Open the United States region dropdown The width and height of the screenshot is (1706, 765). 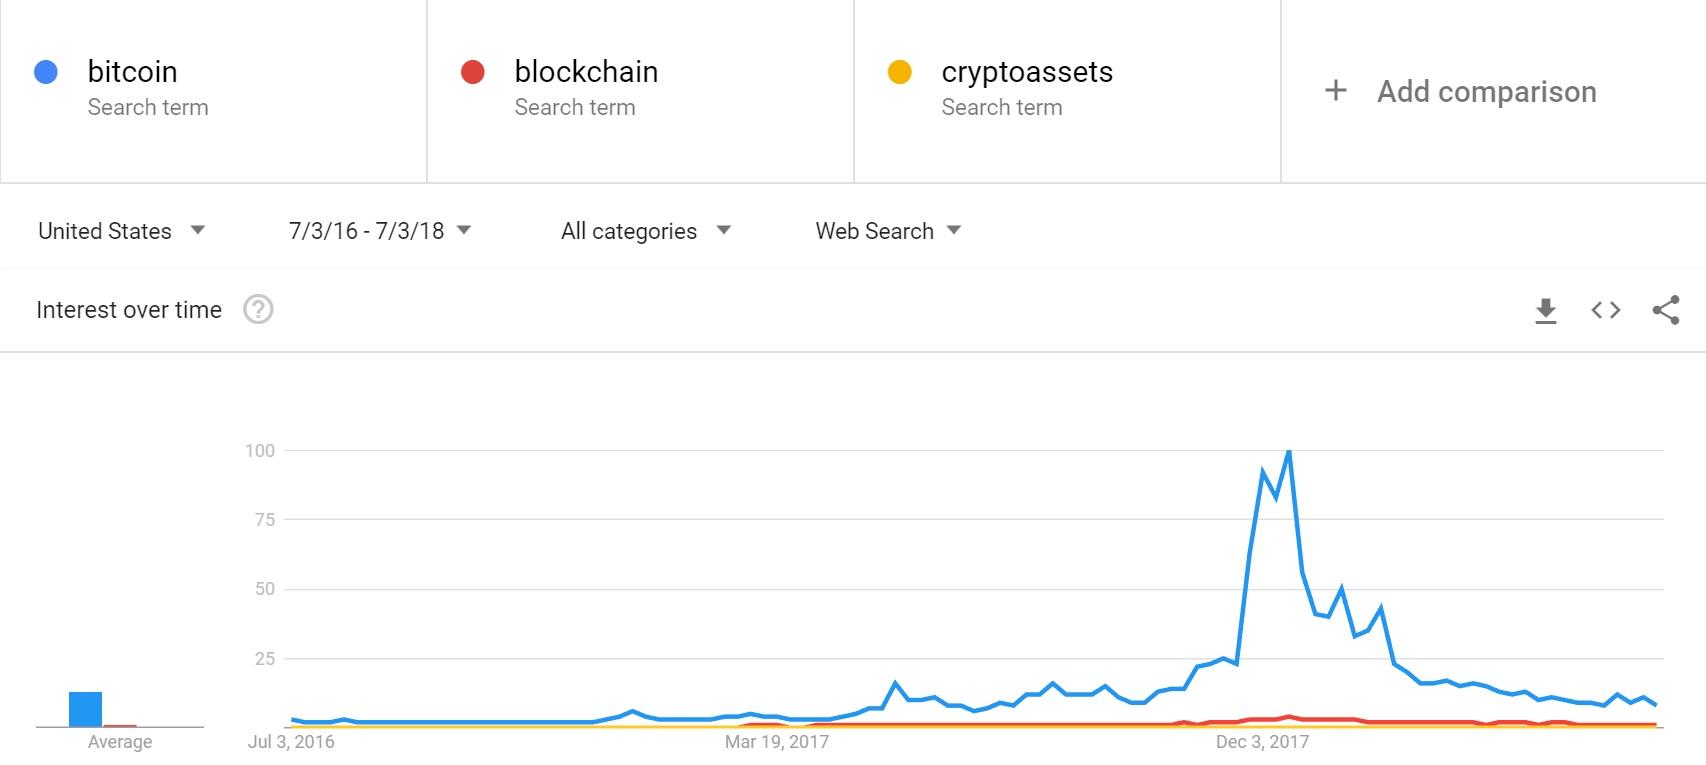point(121,231)
